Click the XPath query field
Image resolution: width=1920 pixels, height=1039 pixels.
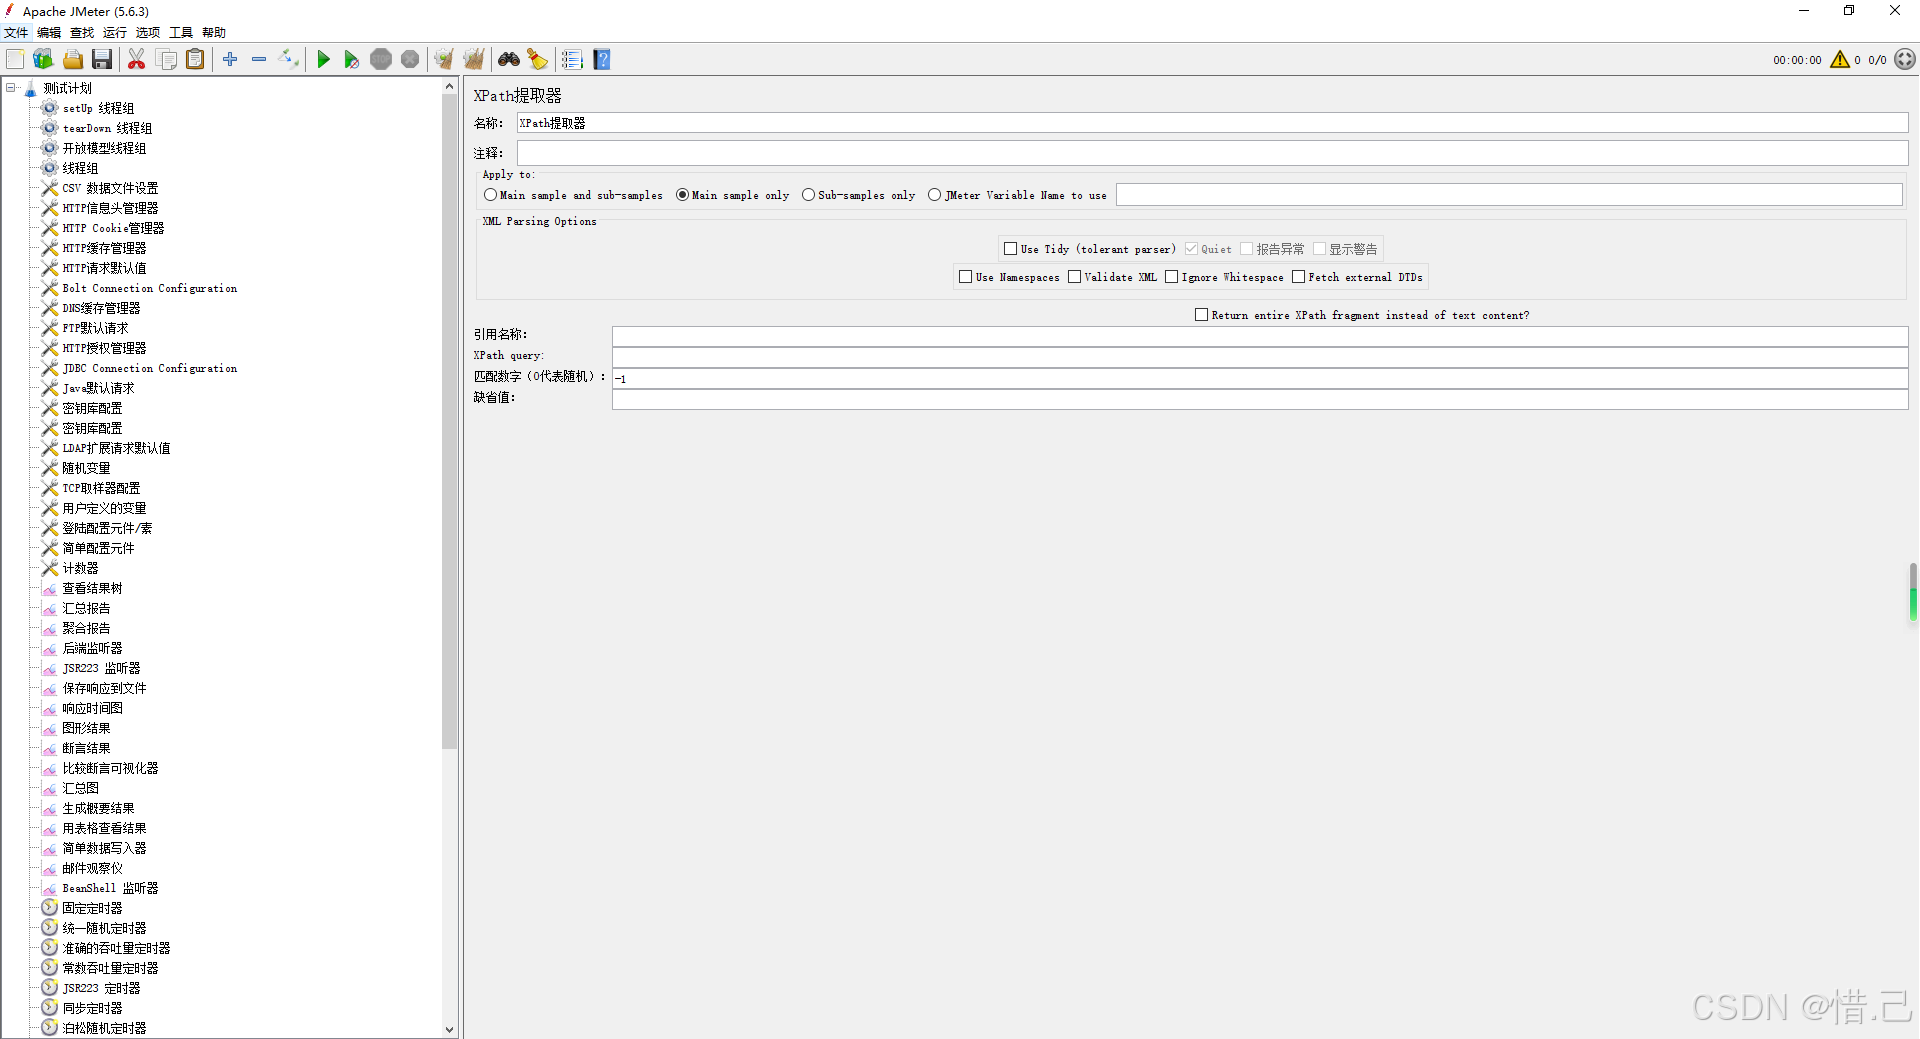pyautogui.click(x=1260, y=356)
